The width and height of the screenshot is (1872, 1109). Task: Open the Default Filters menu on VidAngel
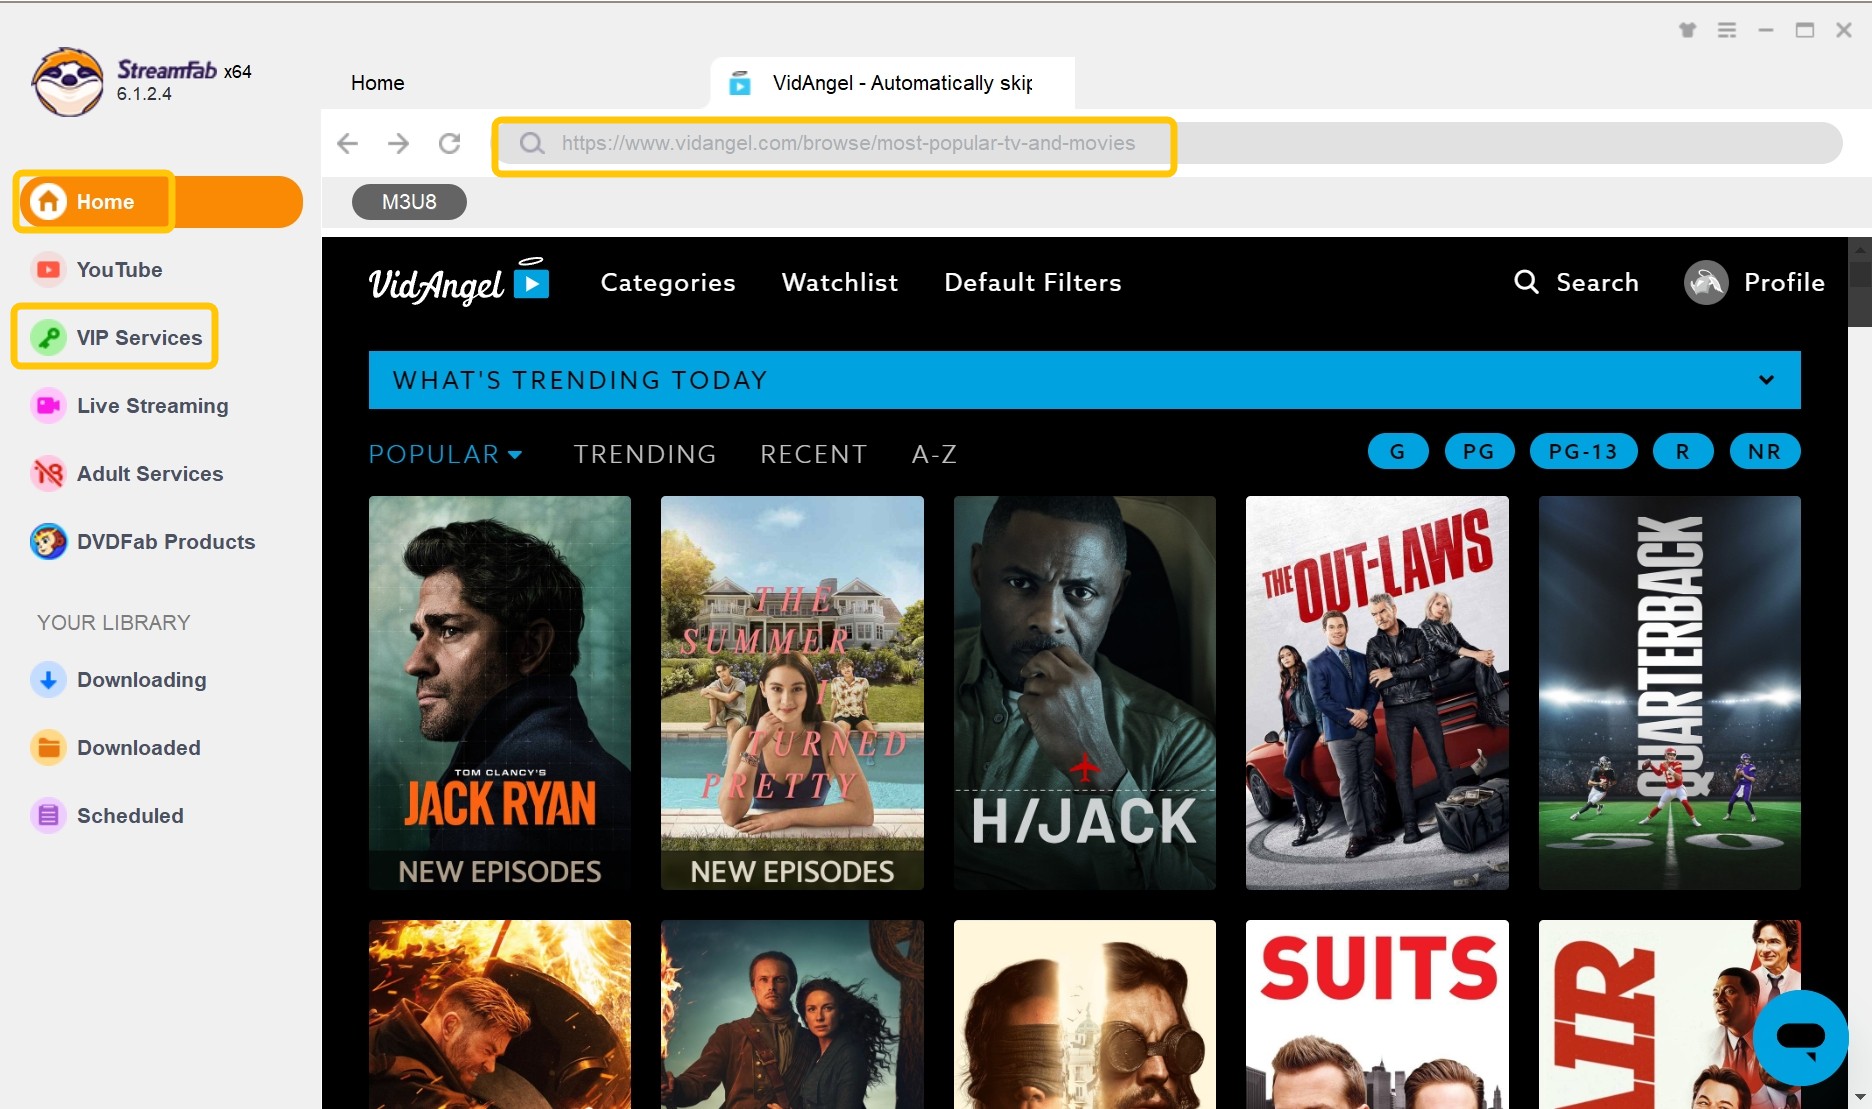pyautogui.click(x=1032, y=282)
